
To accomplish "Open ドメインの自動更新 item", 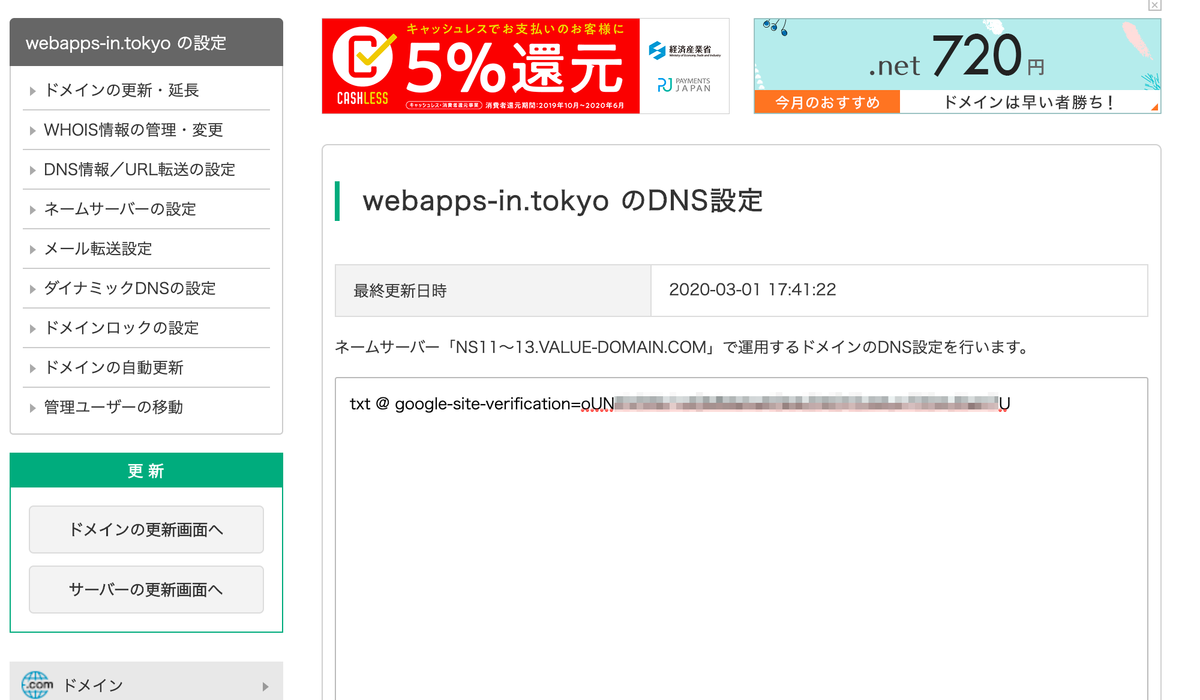I will (146, 367).
